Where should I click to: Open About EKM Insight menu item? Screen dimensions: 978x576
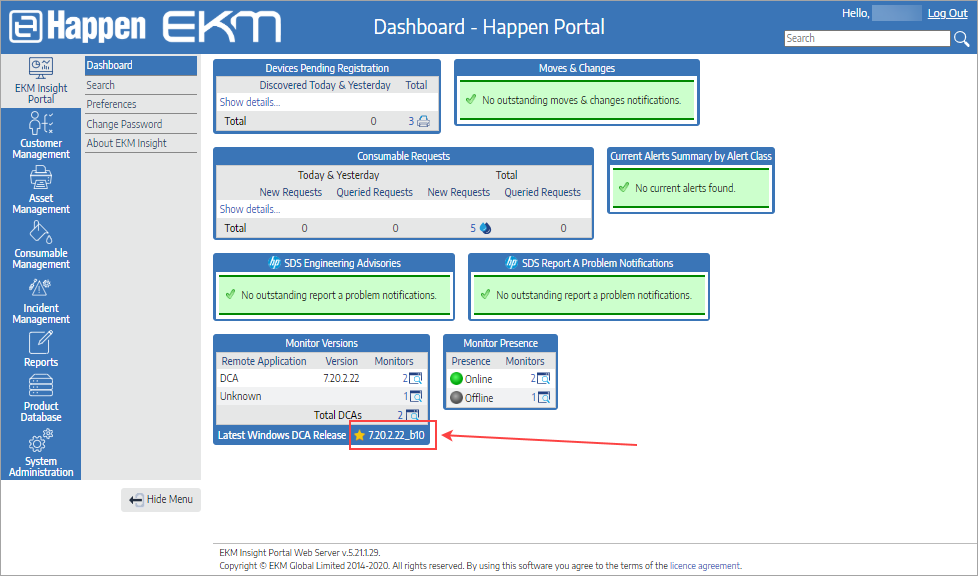[140, 143]
